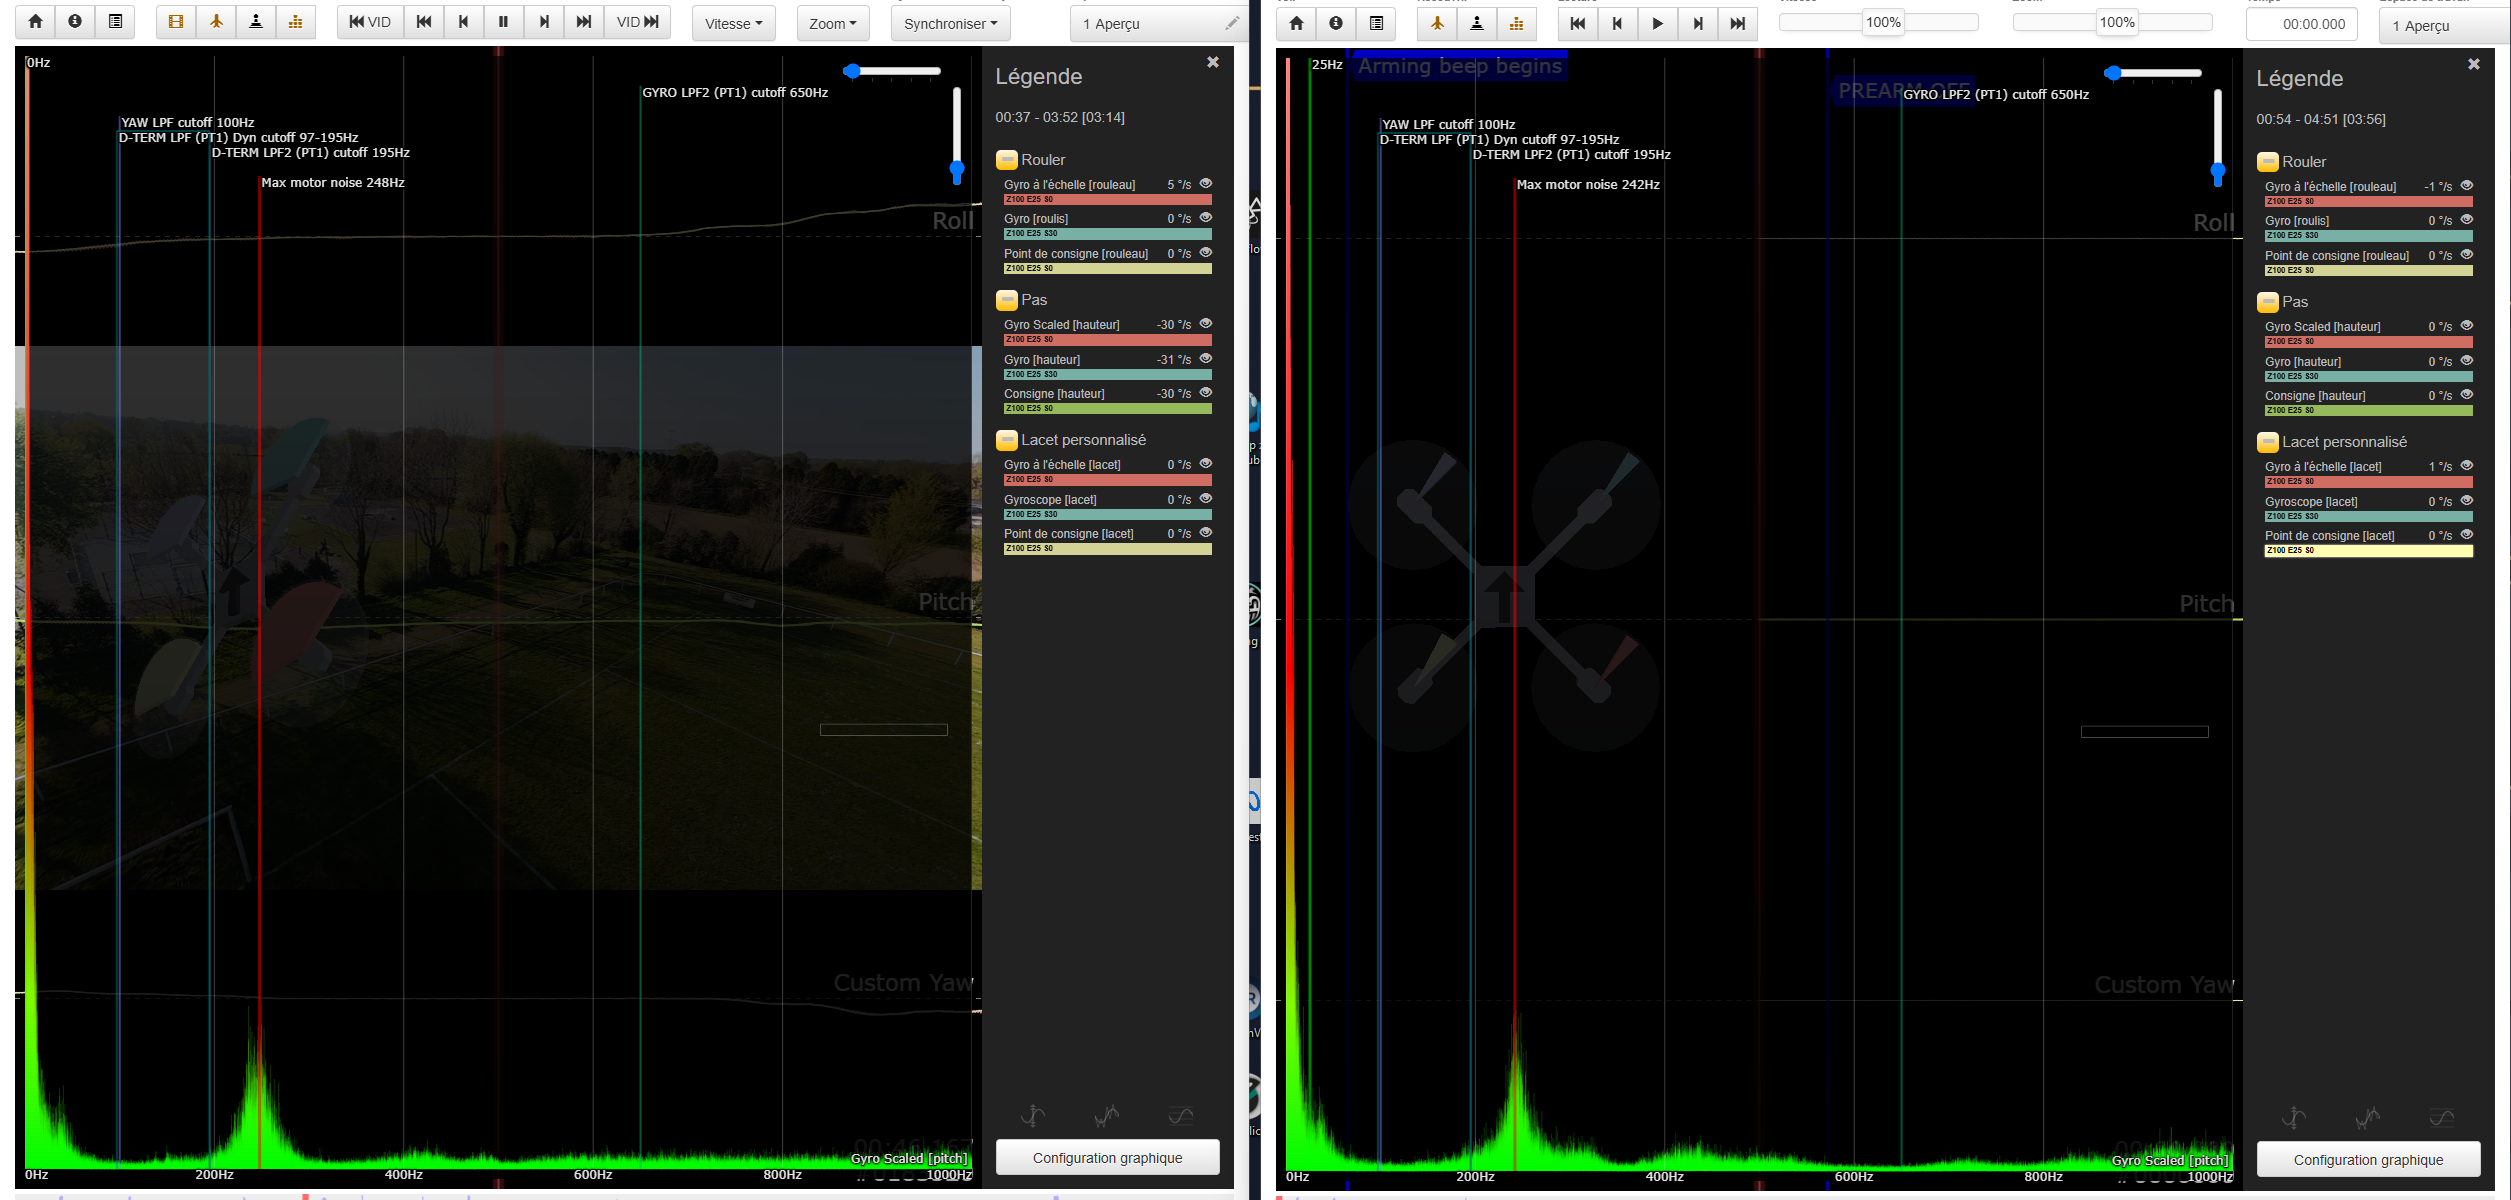This screenshot has height=1200, width=2511.
Task: Expand the Synchroniser dropdown
Action: pos(950,24)
